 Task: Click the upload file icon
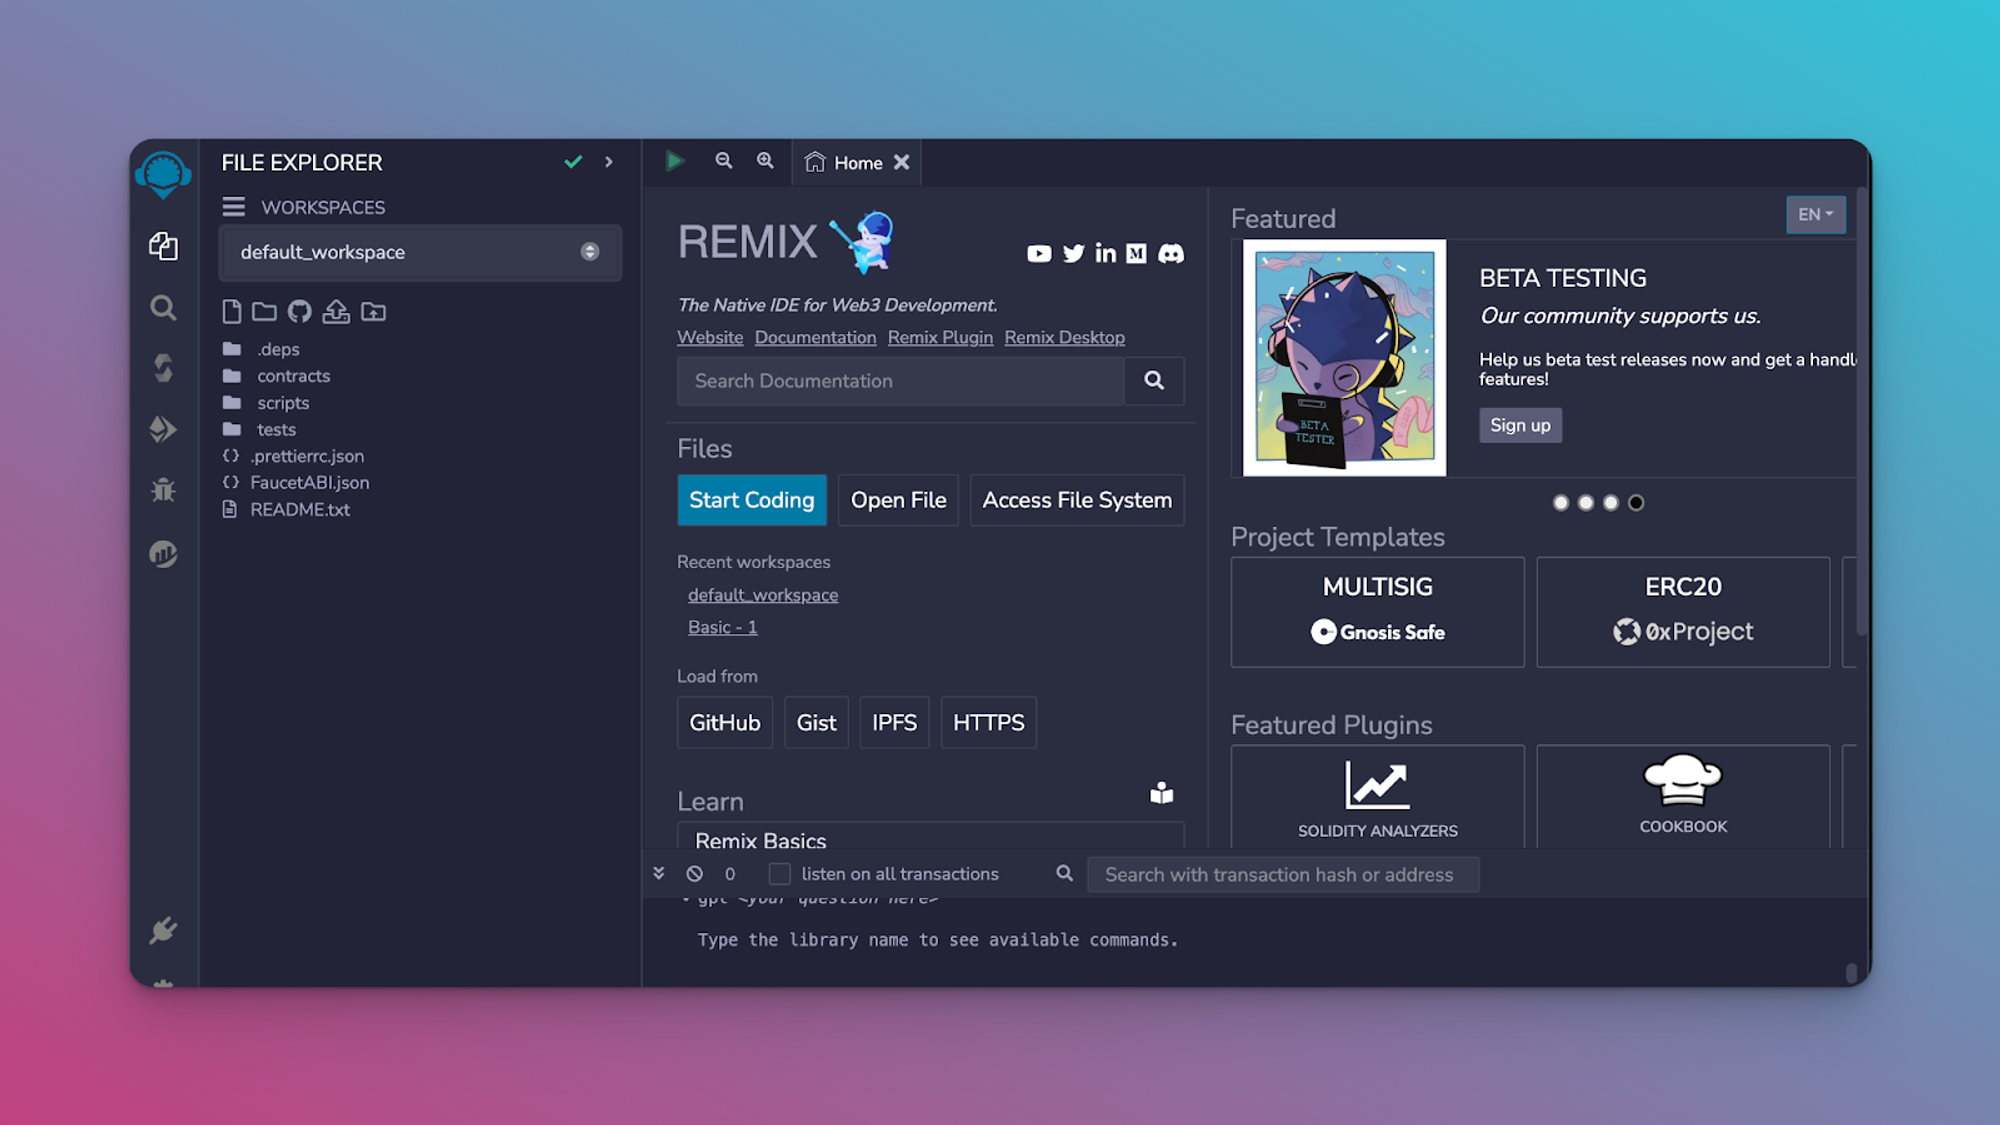click(x=336, y=311)
